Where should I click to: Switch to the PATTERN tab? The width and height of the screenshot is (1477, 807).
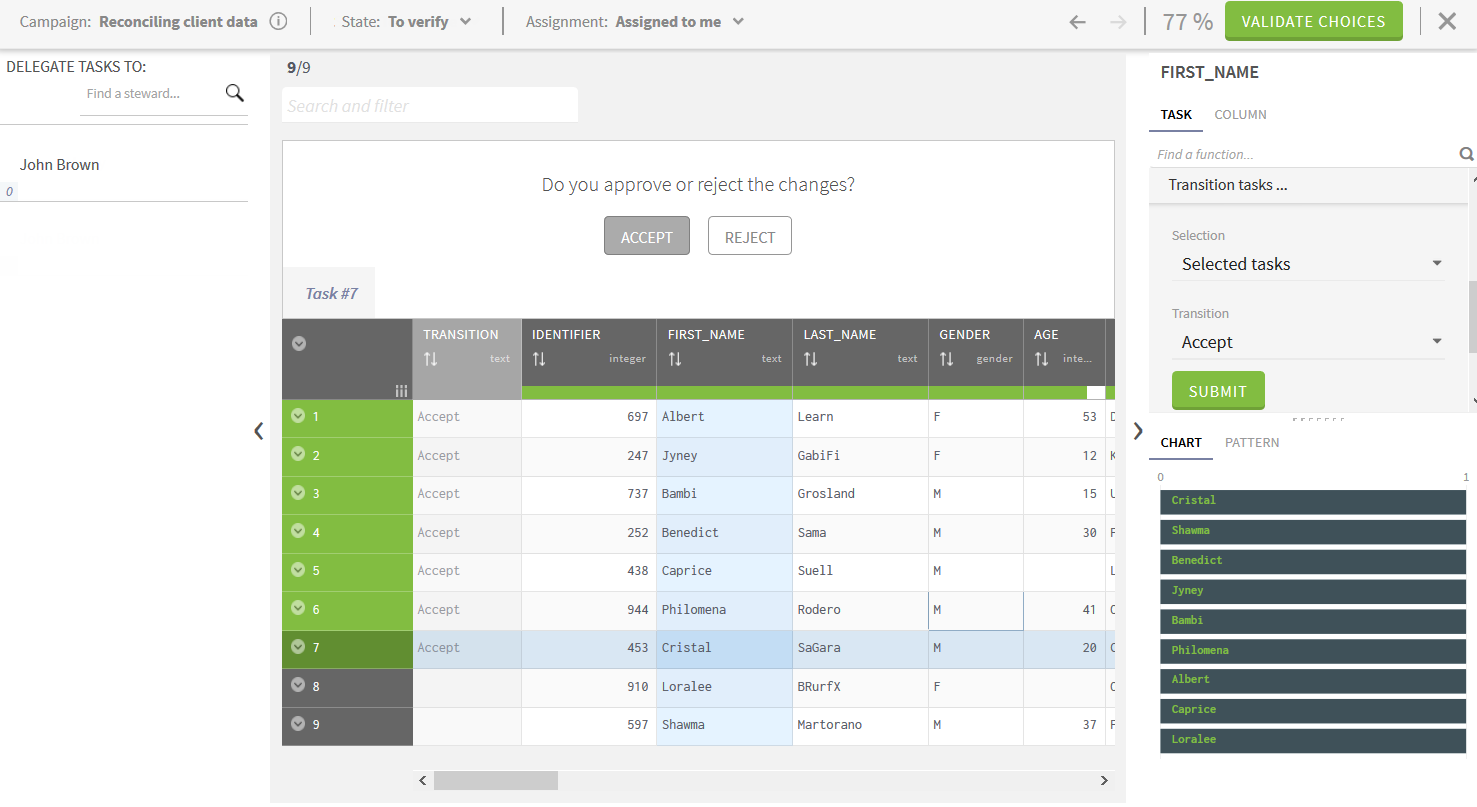click(1251, 443)
